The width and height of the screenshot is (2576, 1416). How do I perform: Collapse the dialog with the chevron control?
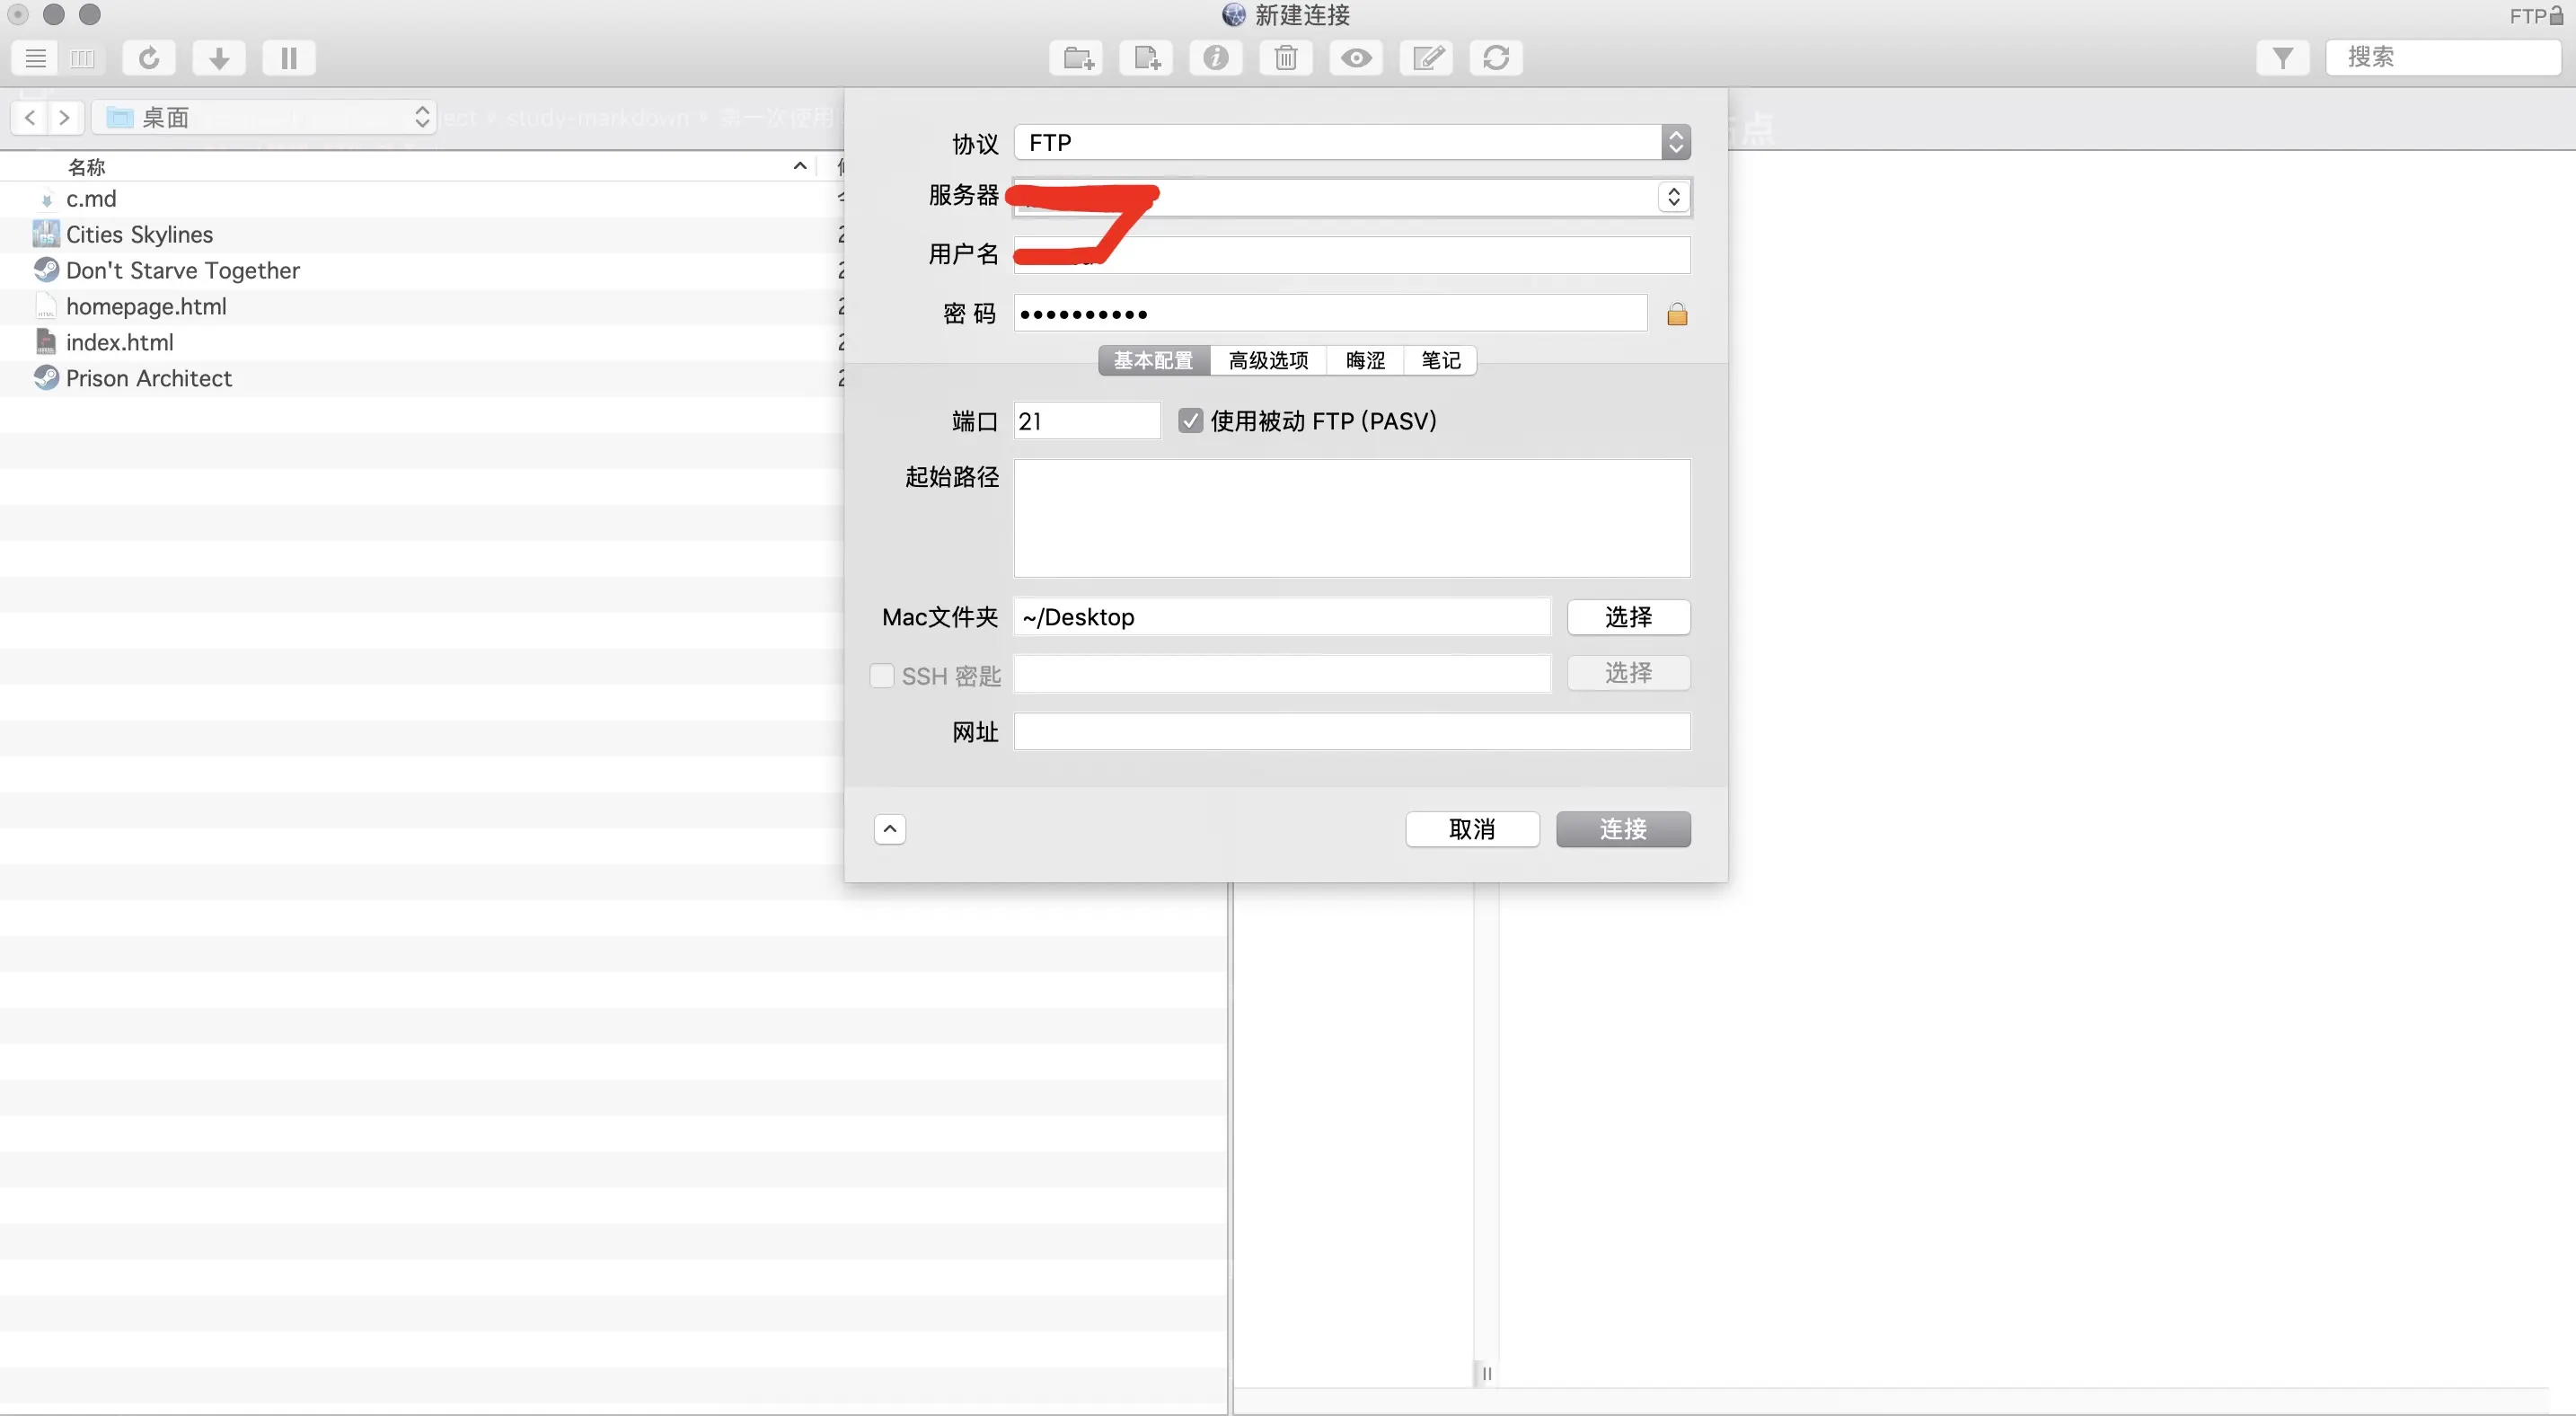(x=889, y=829)
